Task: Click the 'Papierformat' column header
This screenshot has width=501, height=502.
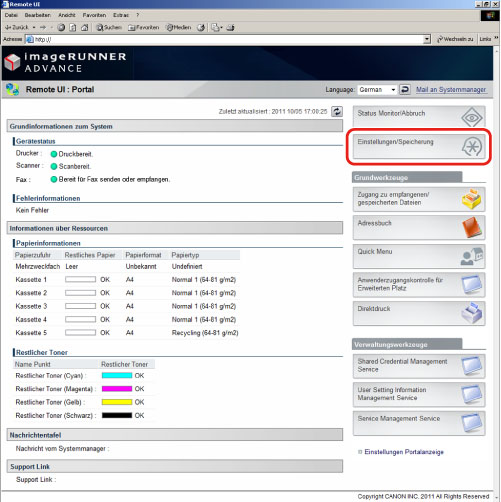Action: click(x=143, y=255)
